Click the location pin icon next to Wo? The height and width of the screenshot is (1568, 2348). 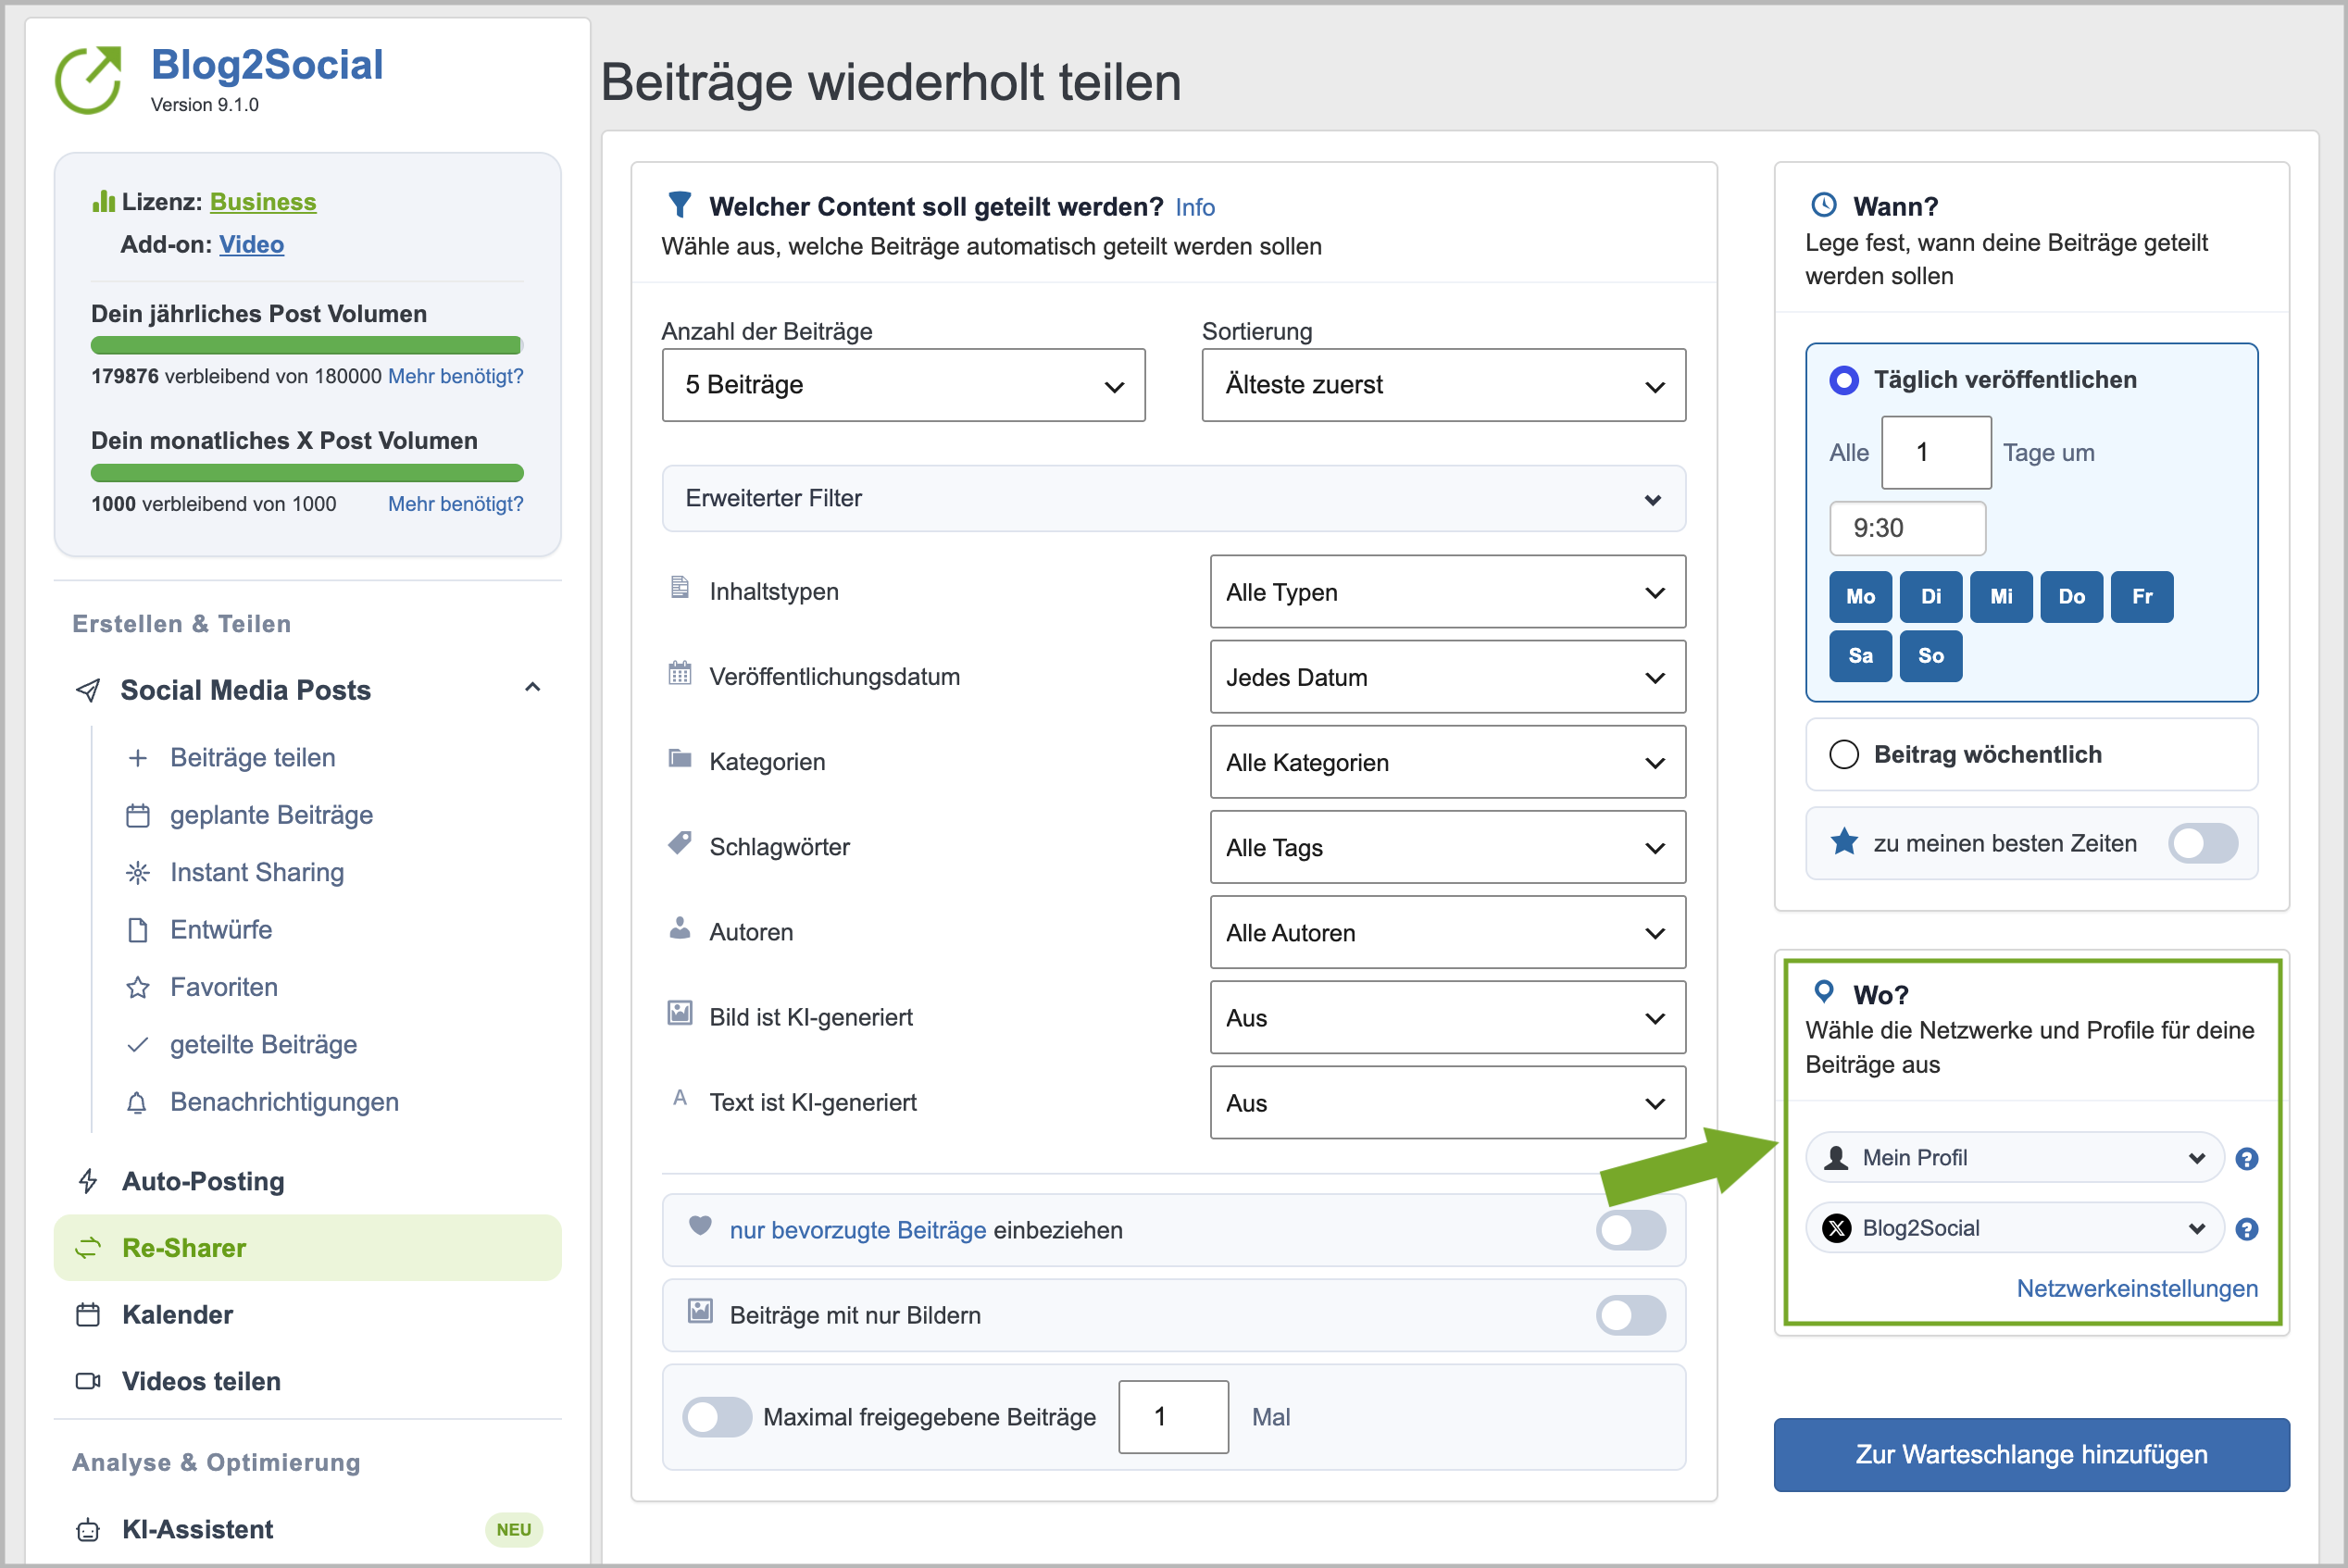[1824, 991]
